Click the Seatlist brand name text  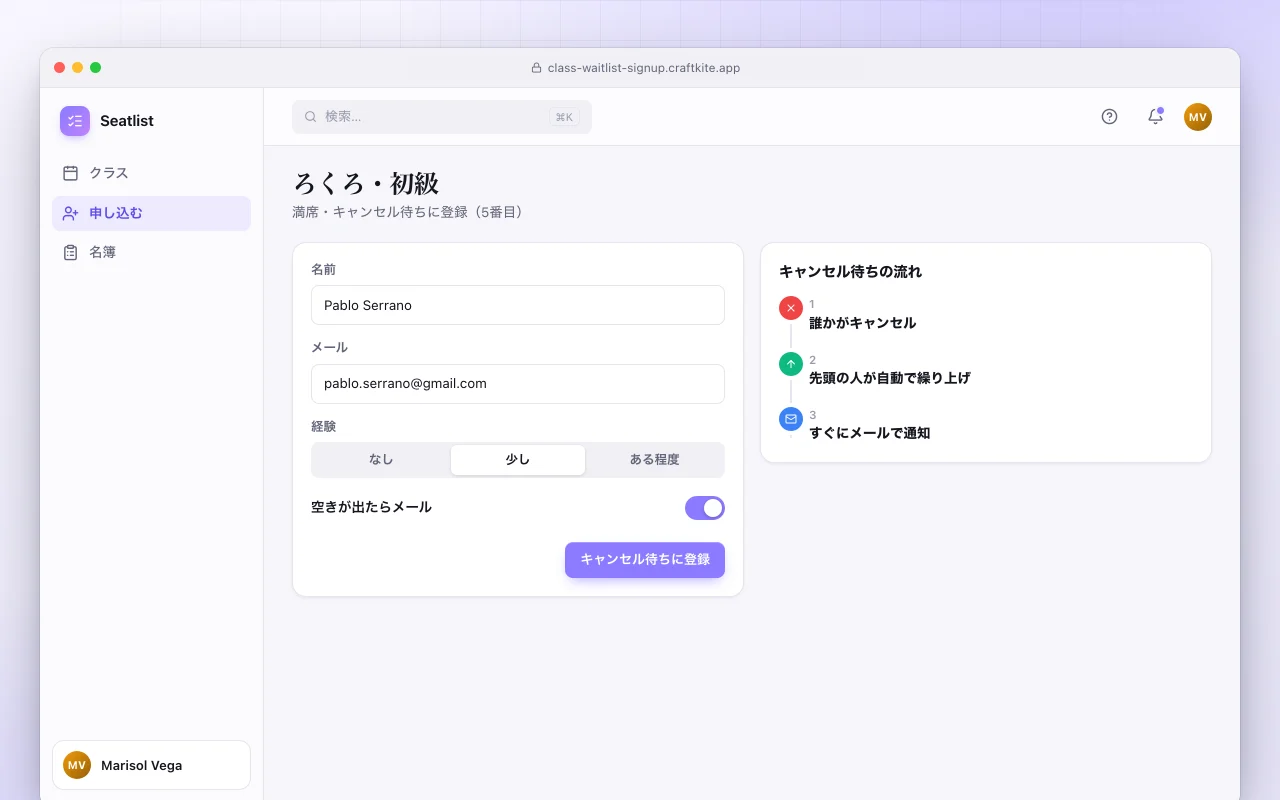(127, 121)
